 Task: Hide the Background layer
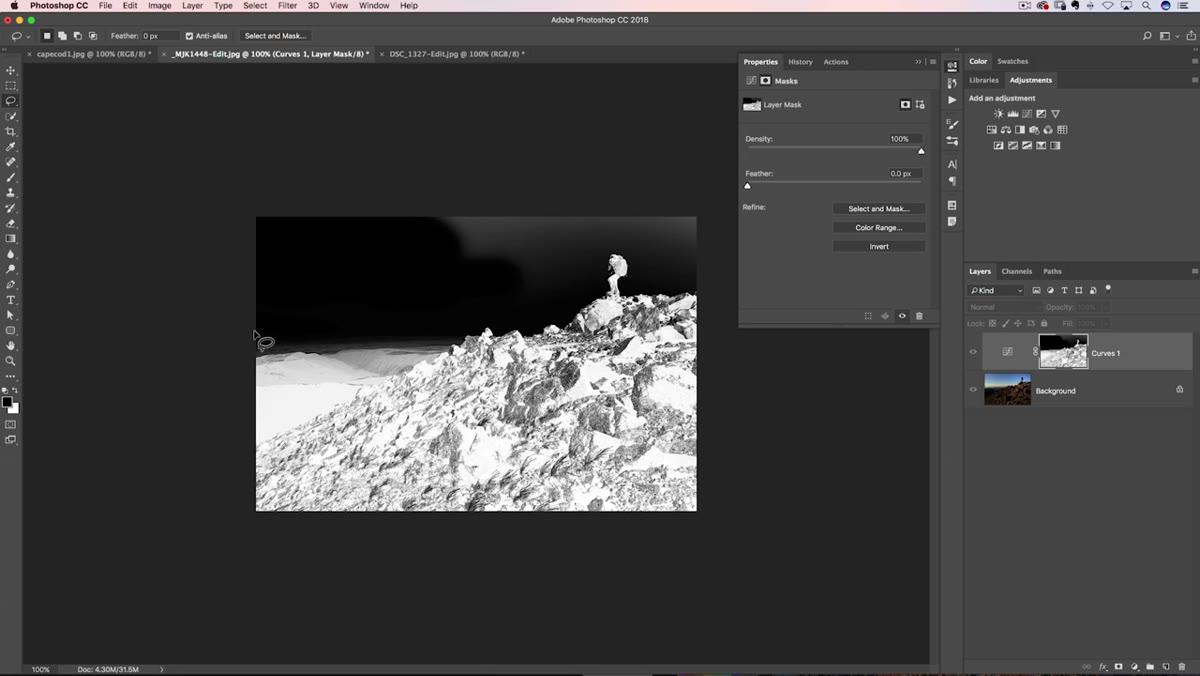click(973, 390)
